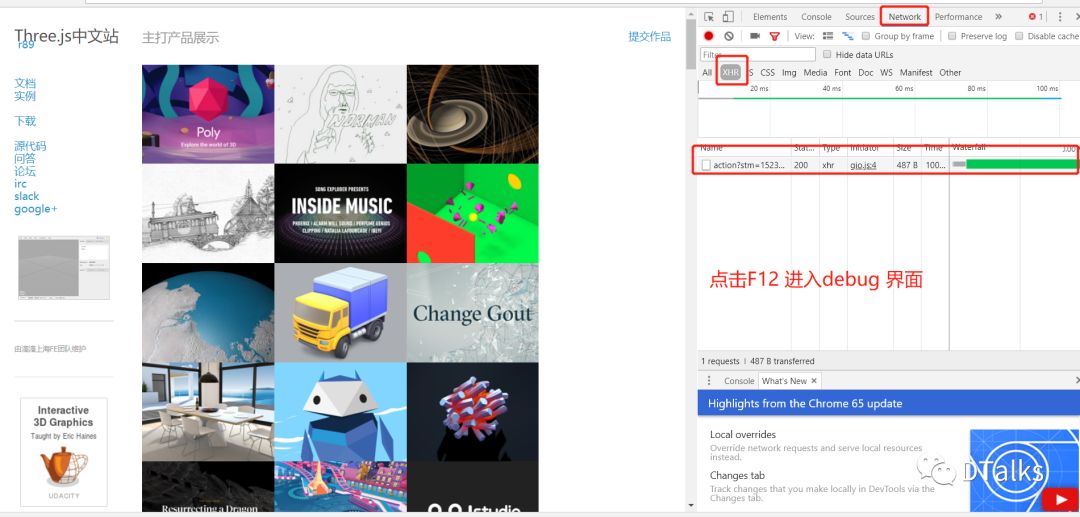Toggle the waterfall overview view icon
1080x517 pixels.
pos(848,36)
